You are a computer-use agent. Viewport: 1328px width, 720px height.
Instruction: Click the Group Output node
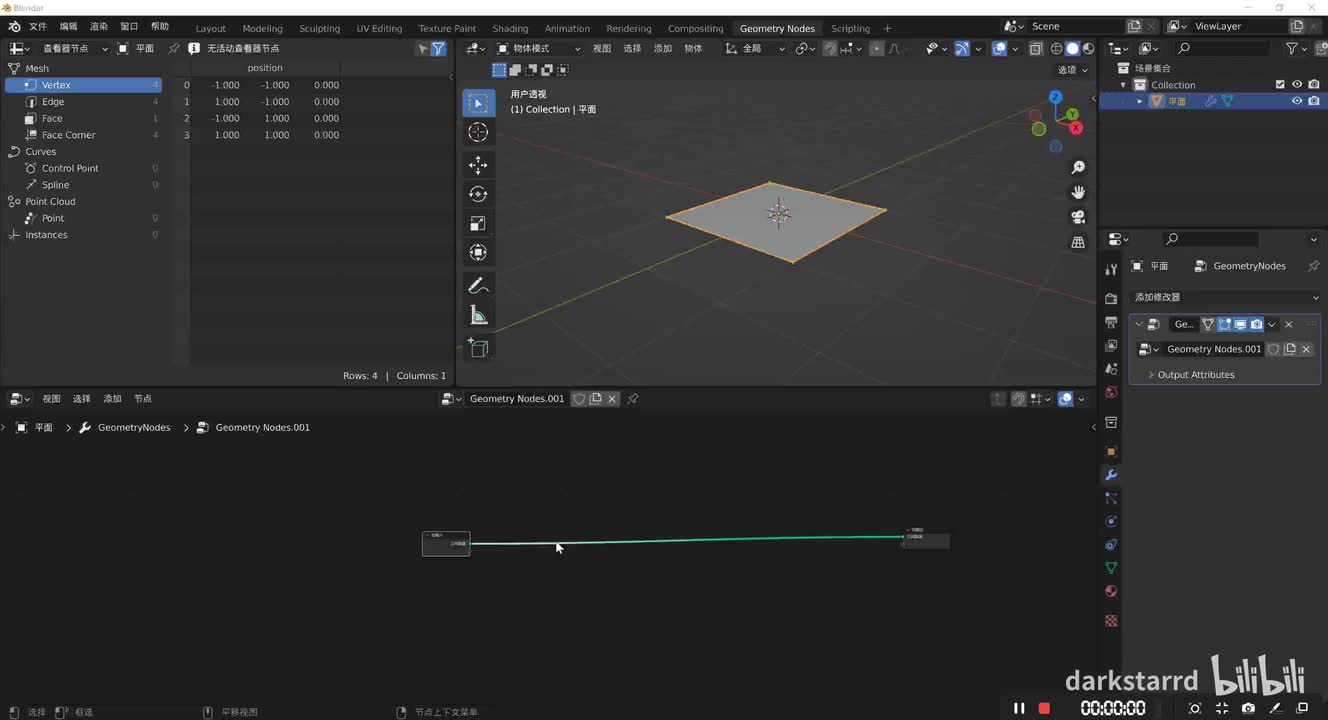pos(927,538)
